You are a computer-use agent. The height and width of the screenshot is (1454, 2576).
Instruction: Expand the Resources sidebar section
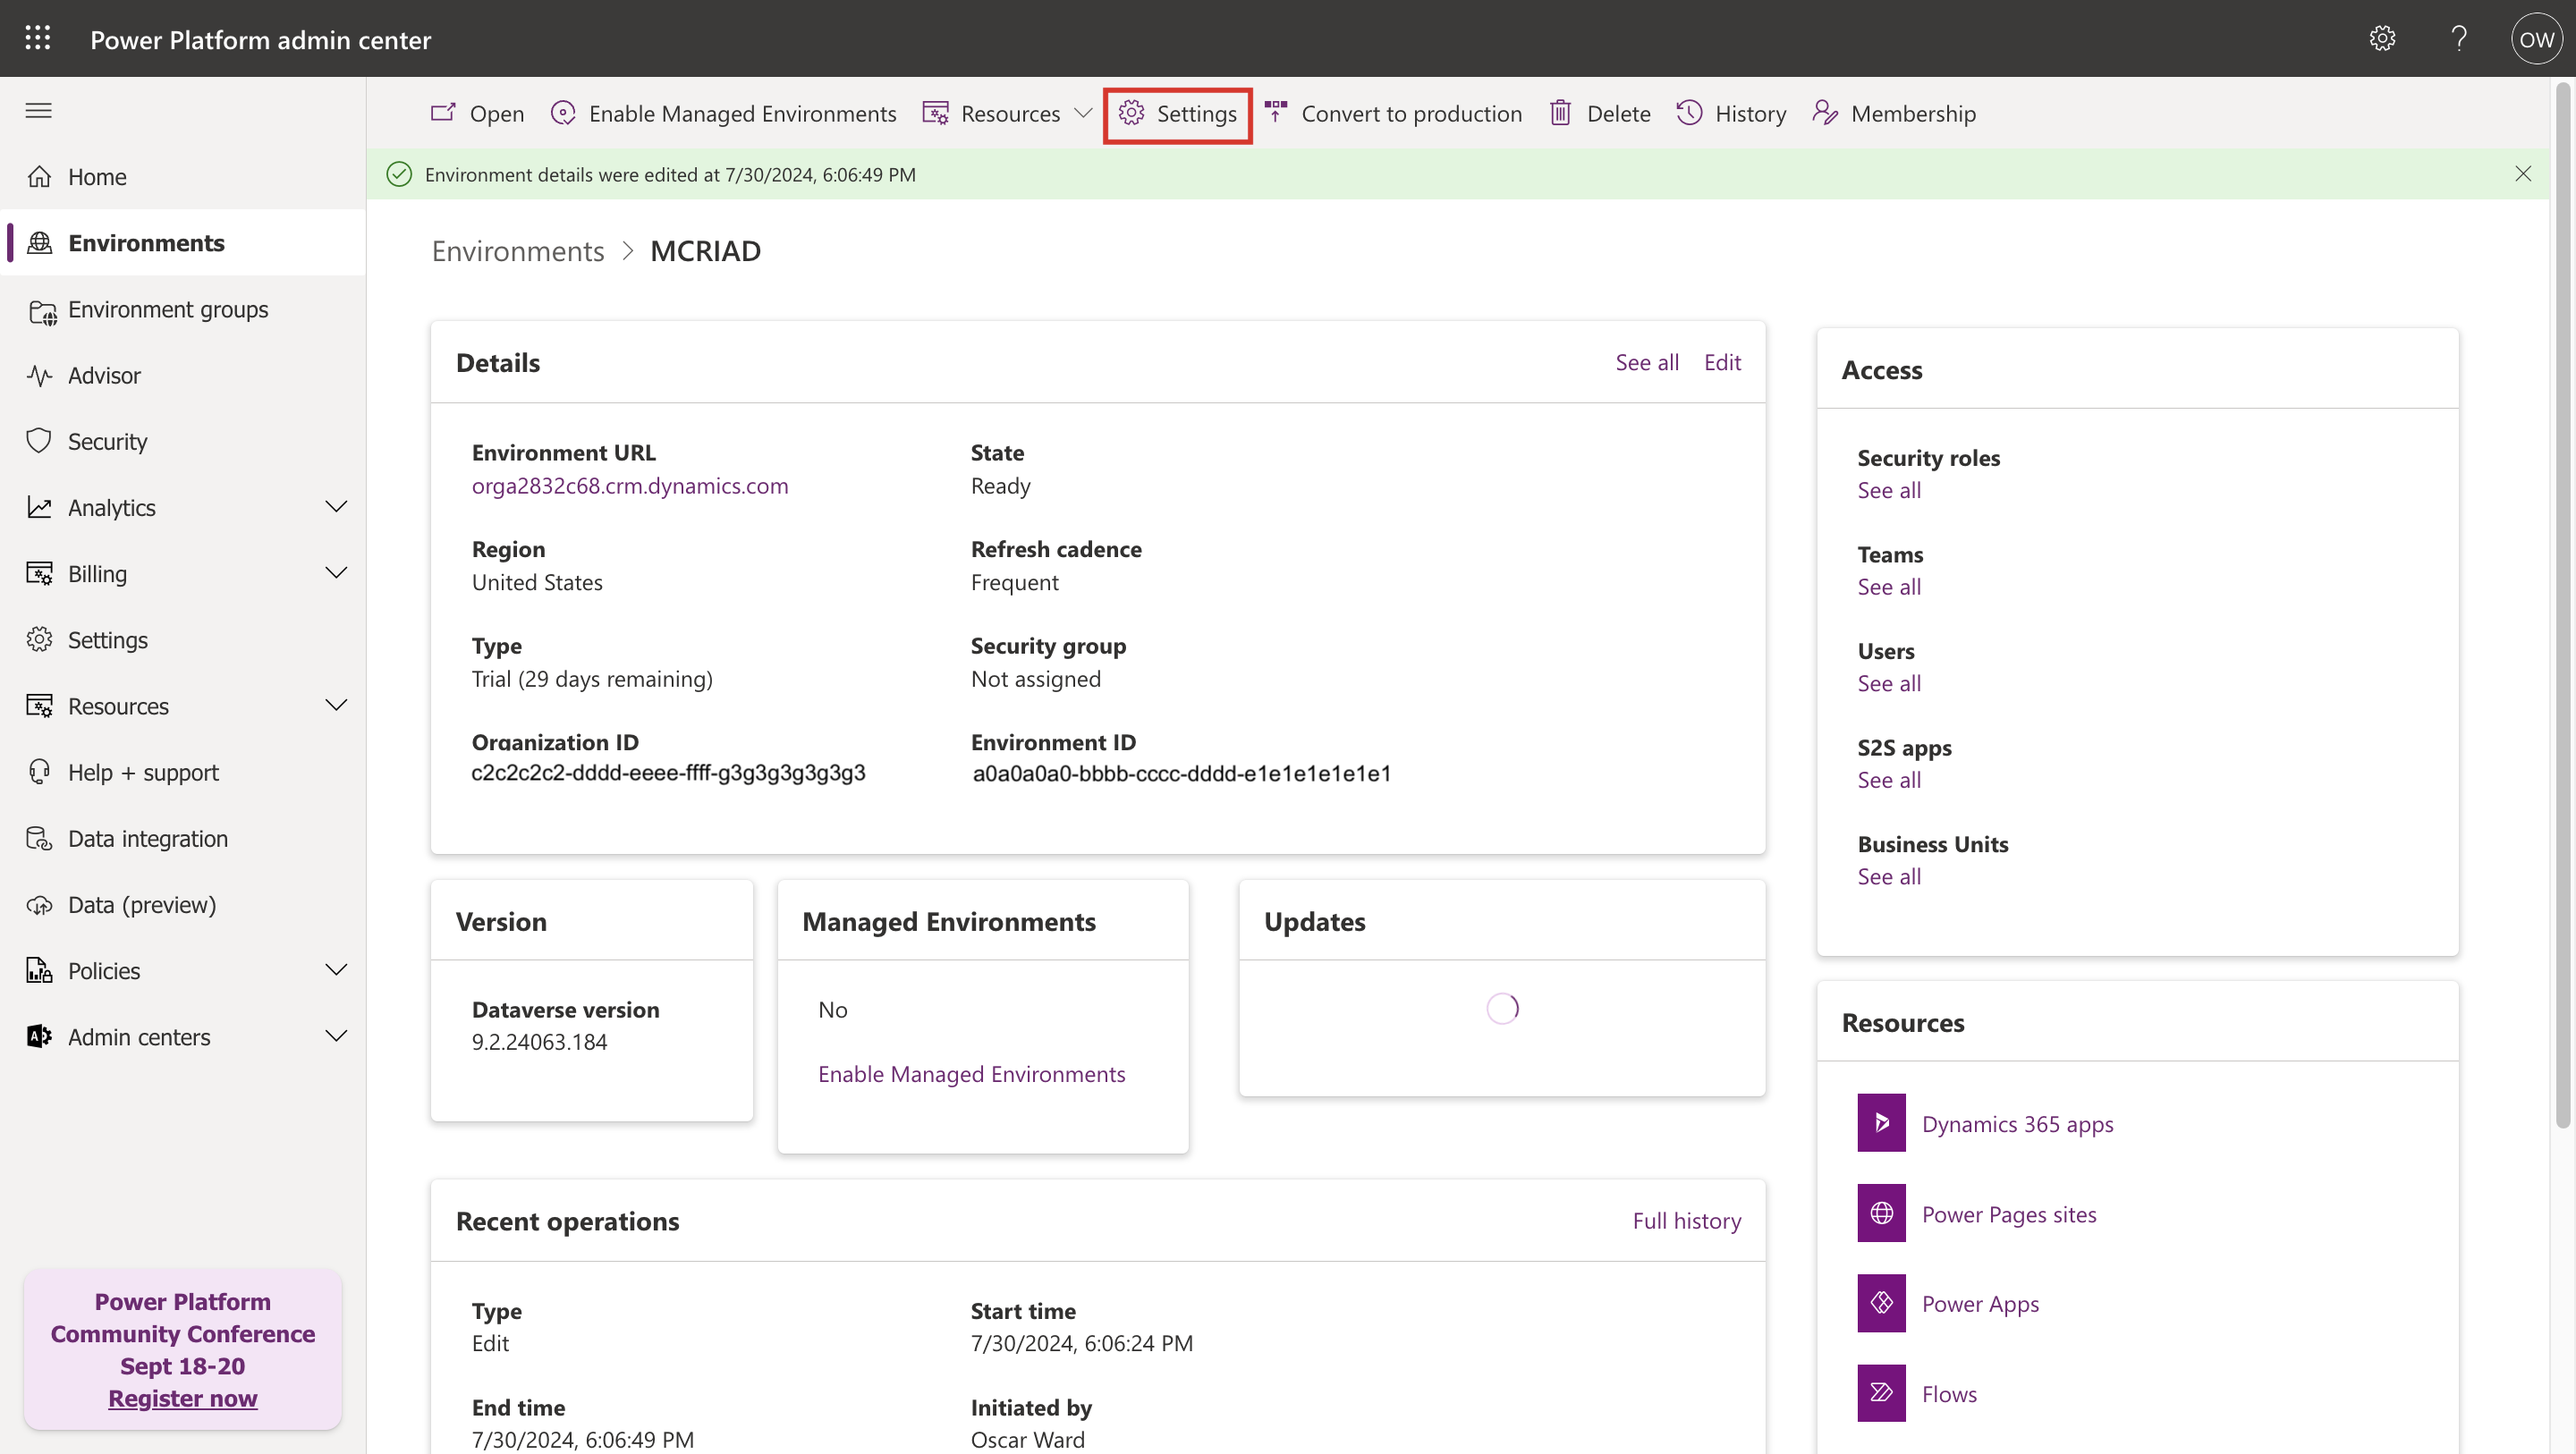point(337,705)
